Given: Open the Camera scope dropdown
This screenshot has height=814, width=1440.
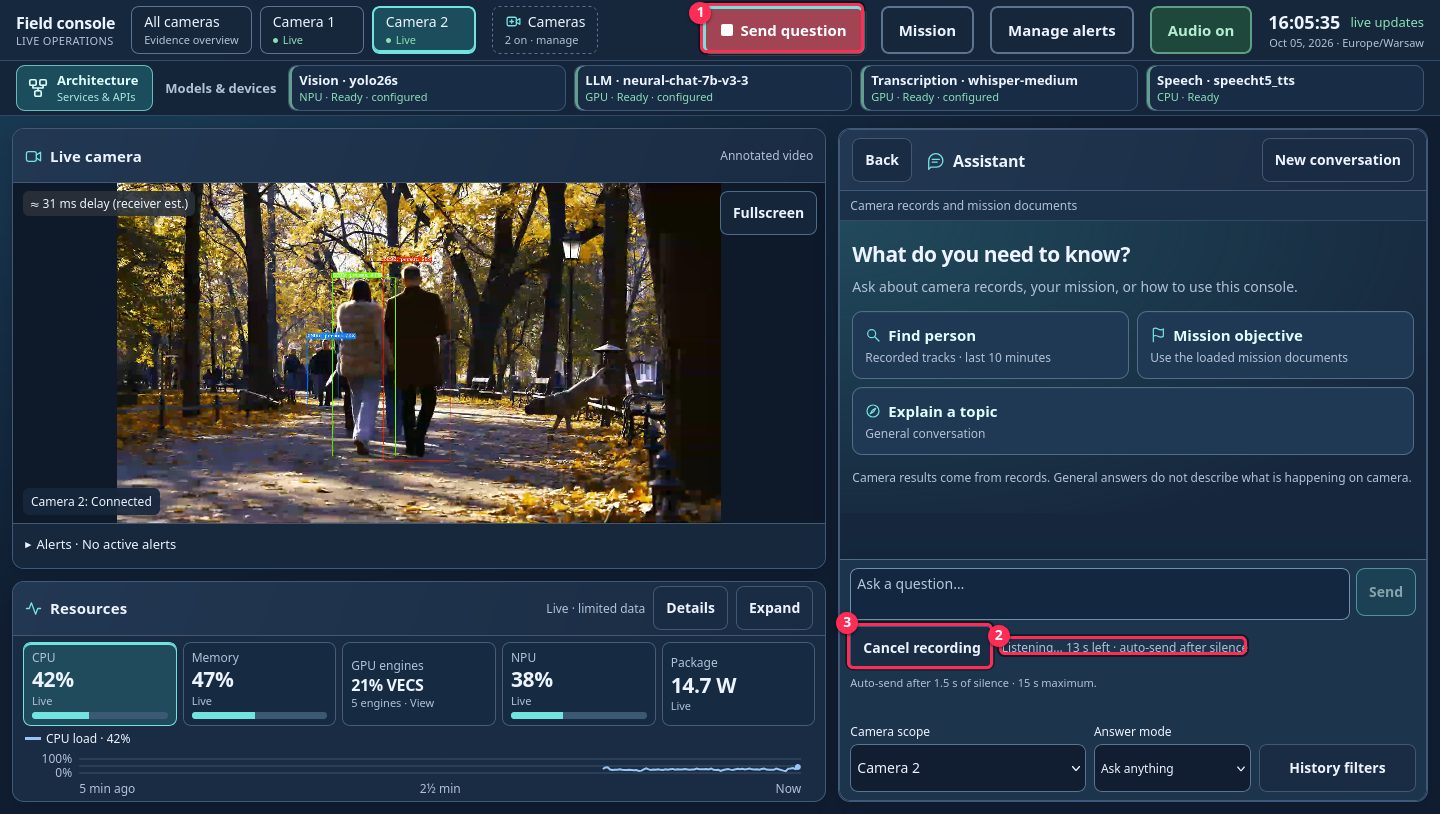Looking at the screenshot, I should click(x=968, y=768).
